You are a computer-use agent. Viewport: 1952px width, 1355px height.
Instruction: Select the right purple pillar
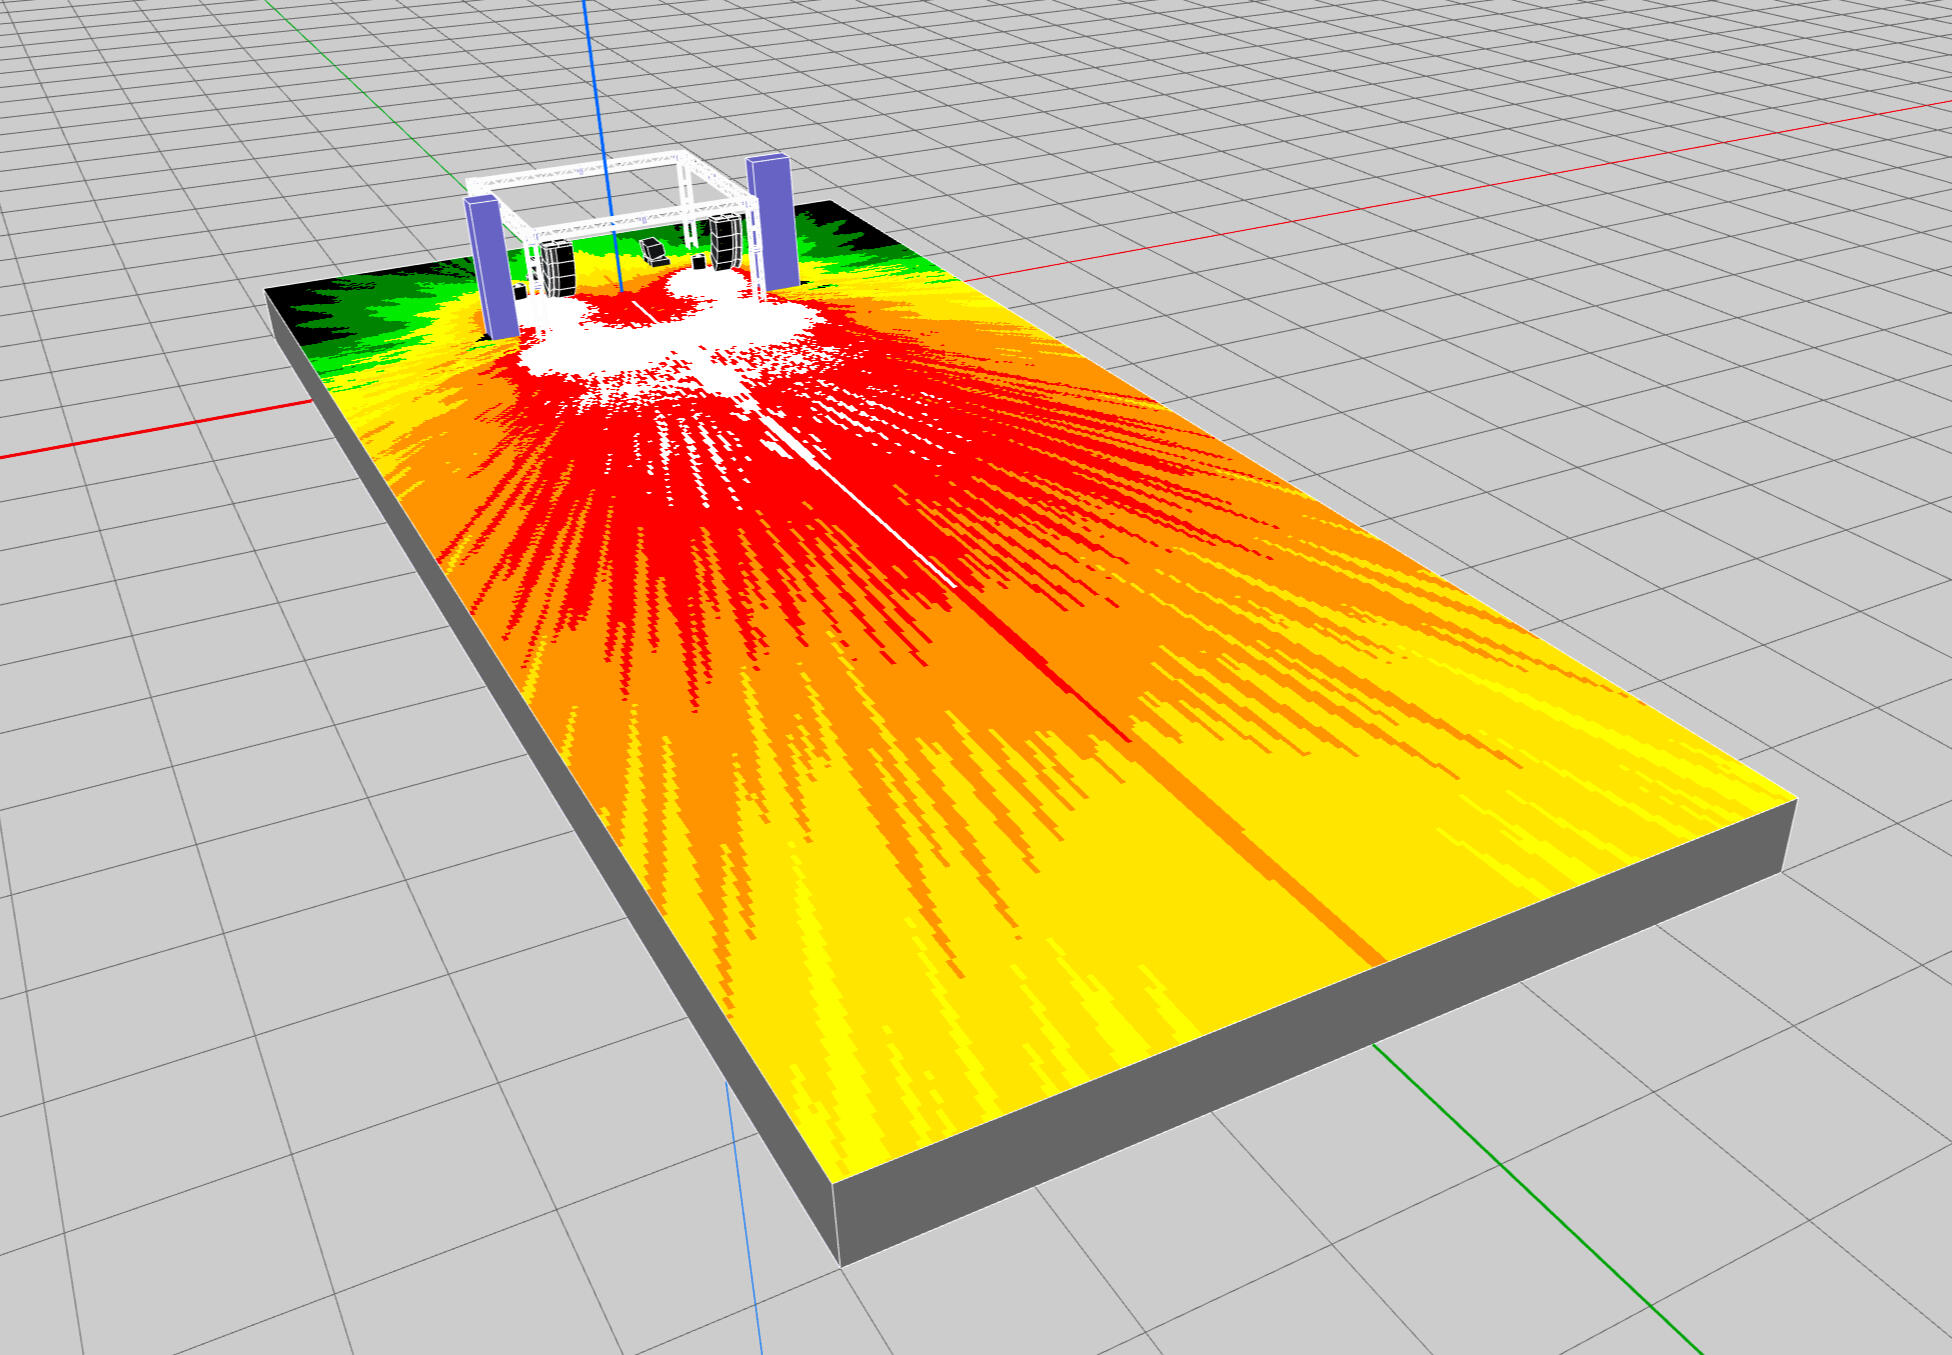(x=776, y=222)
